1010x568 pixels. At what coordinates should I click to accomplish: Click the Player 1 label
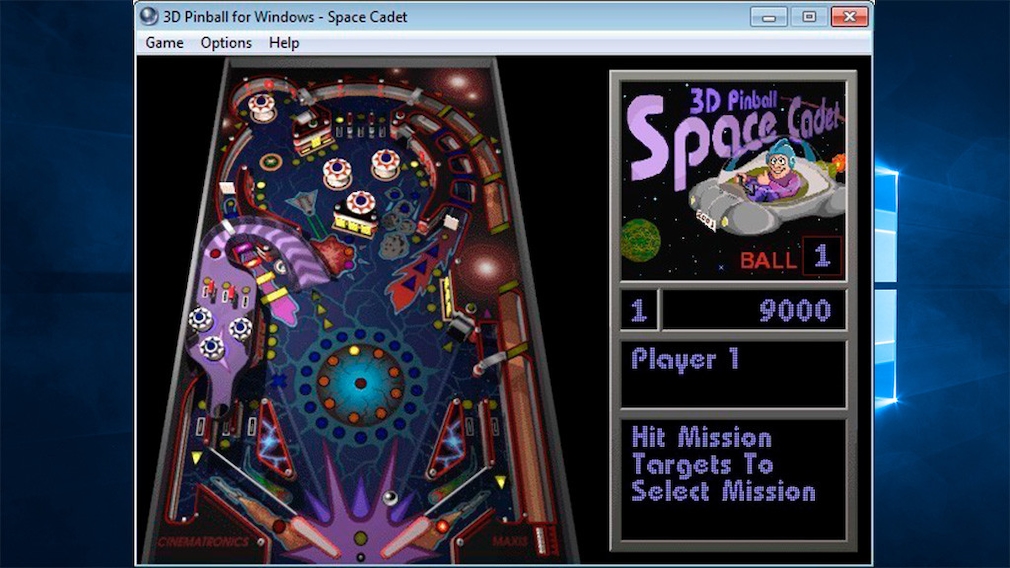685,359
